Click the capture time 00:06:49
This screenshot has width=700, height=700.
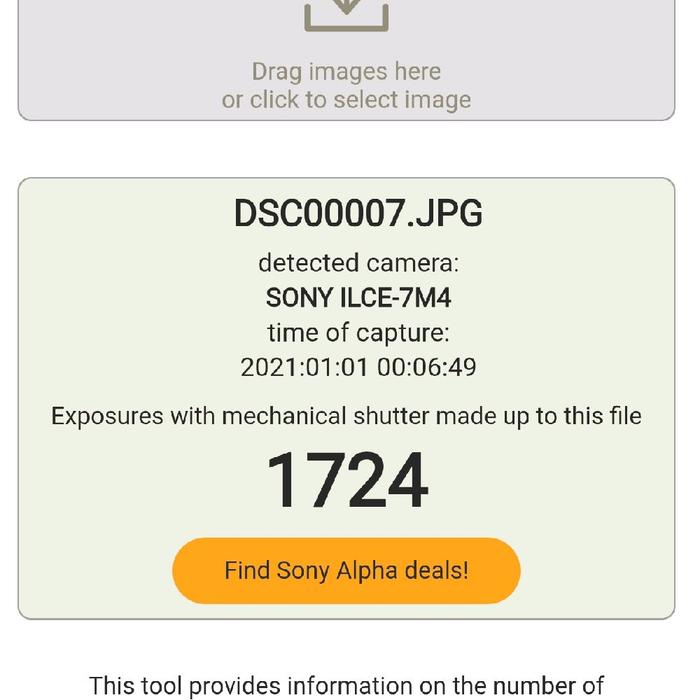point(427,367)
